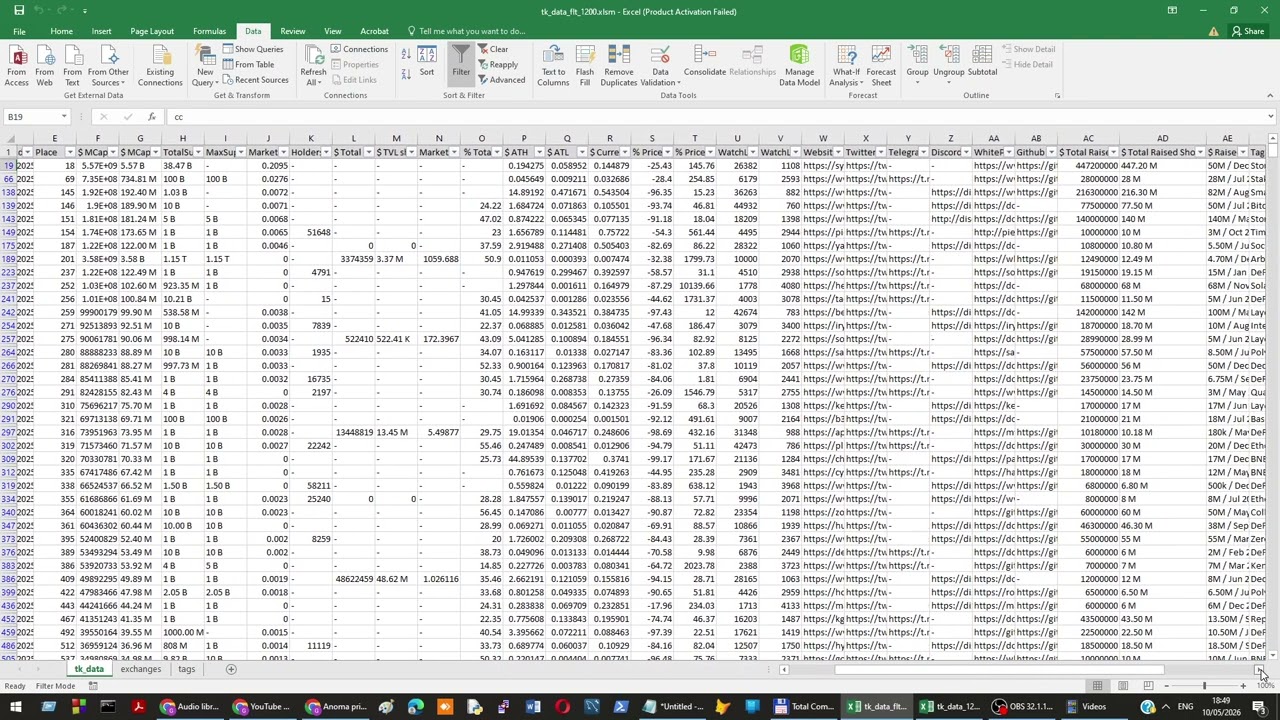
Task: Switch to Page Break Preview view
Action: (x=1147, y=686)
